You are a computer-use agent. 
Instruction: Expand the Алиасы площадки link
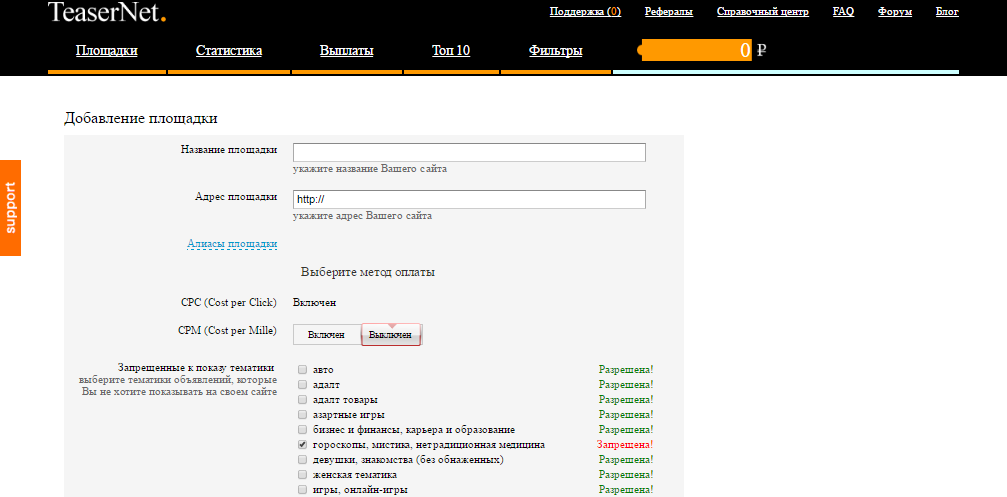232,243
